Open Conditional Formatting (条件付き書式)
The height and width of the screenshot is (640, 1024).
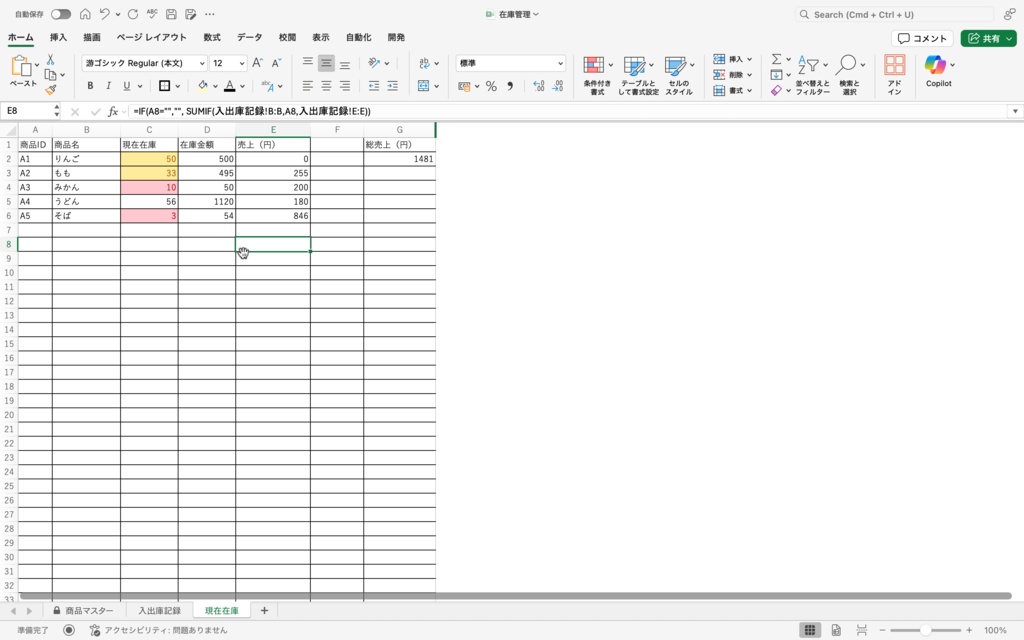tap(596, 76)
